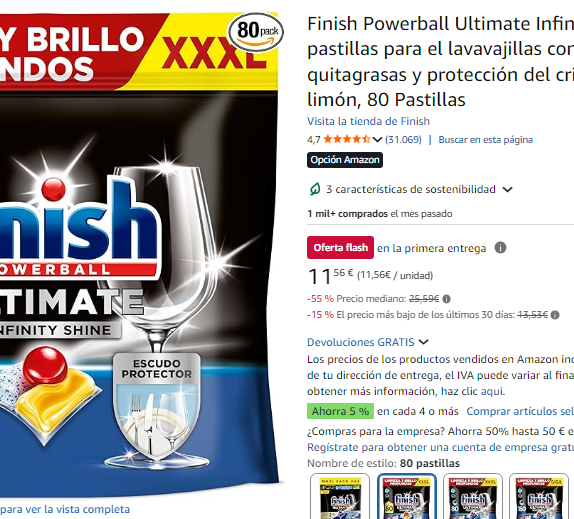Click the Opción Amazon badge
The width and height of the screenshot is (574, 519).
(x=345, y=160)
